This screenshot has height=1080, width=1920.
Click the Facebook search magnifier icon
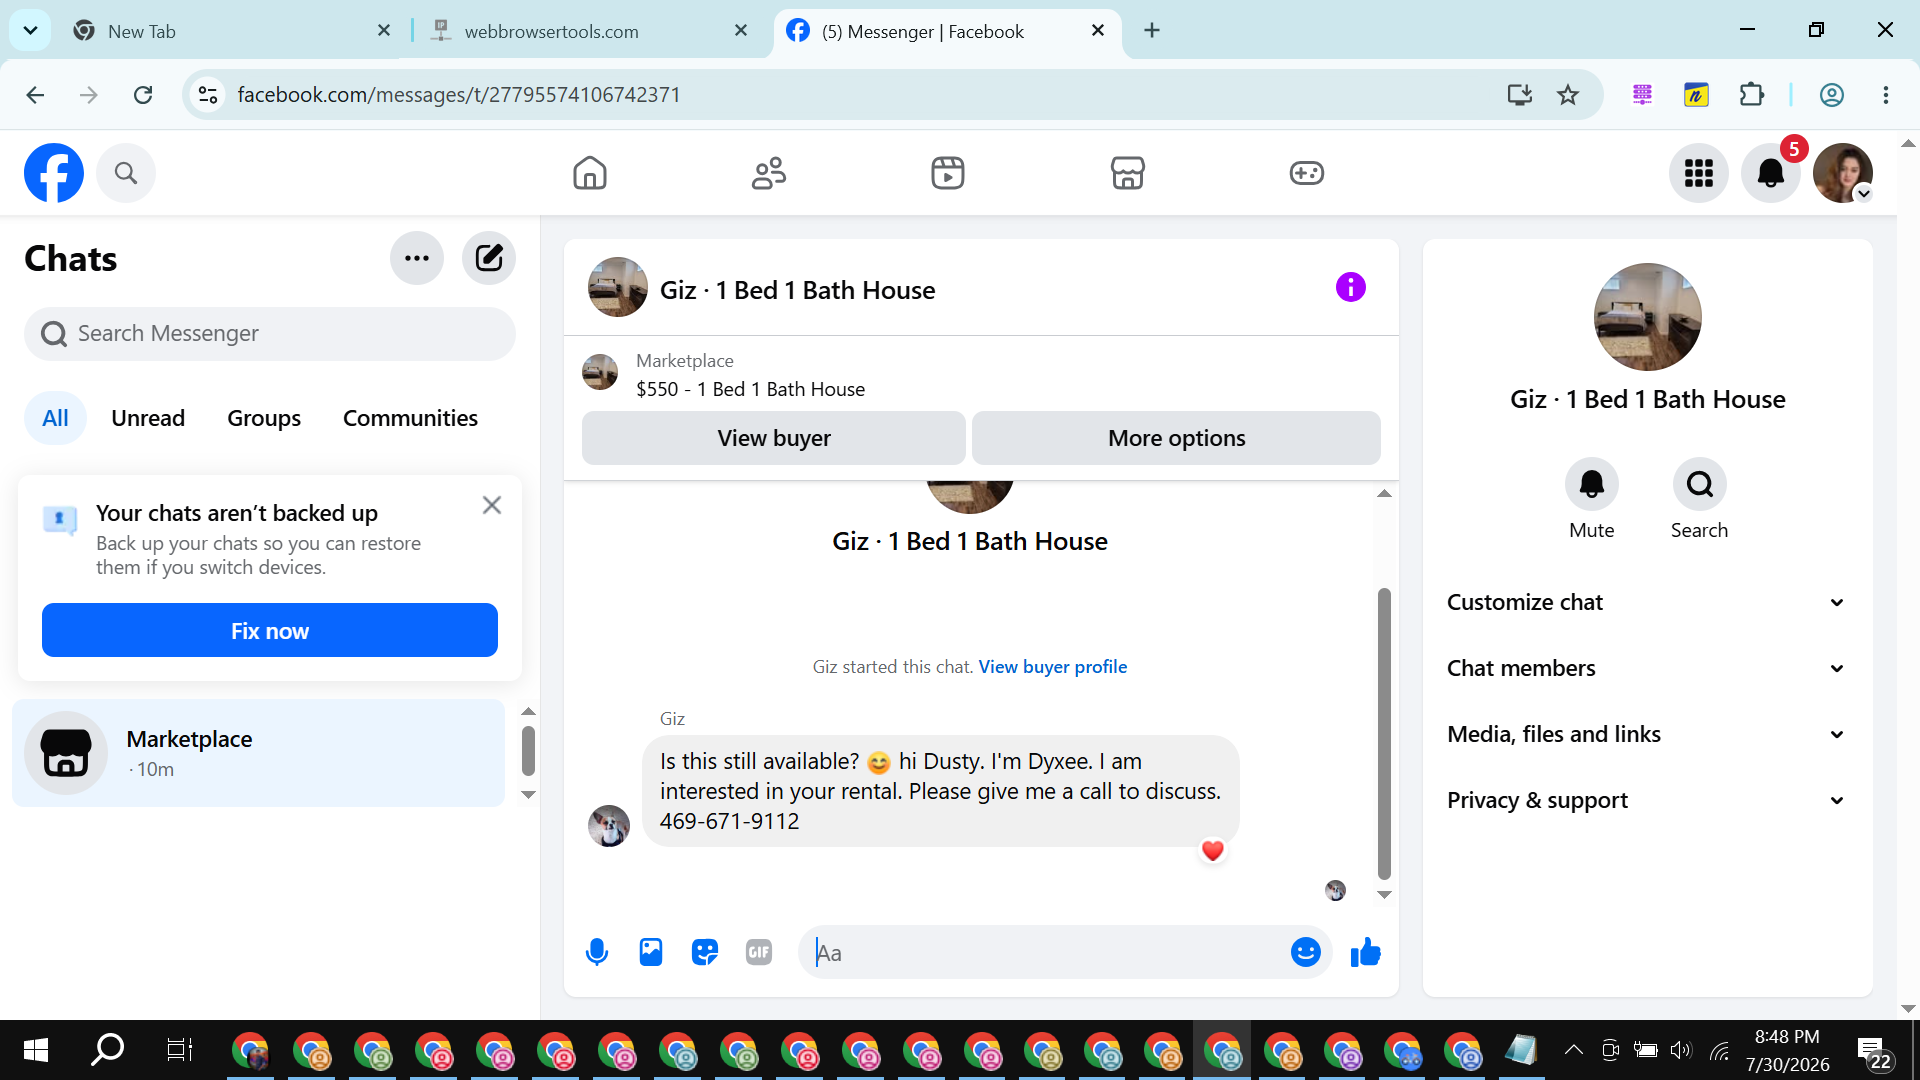(x=126, y=173)
